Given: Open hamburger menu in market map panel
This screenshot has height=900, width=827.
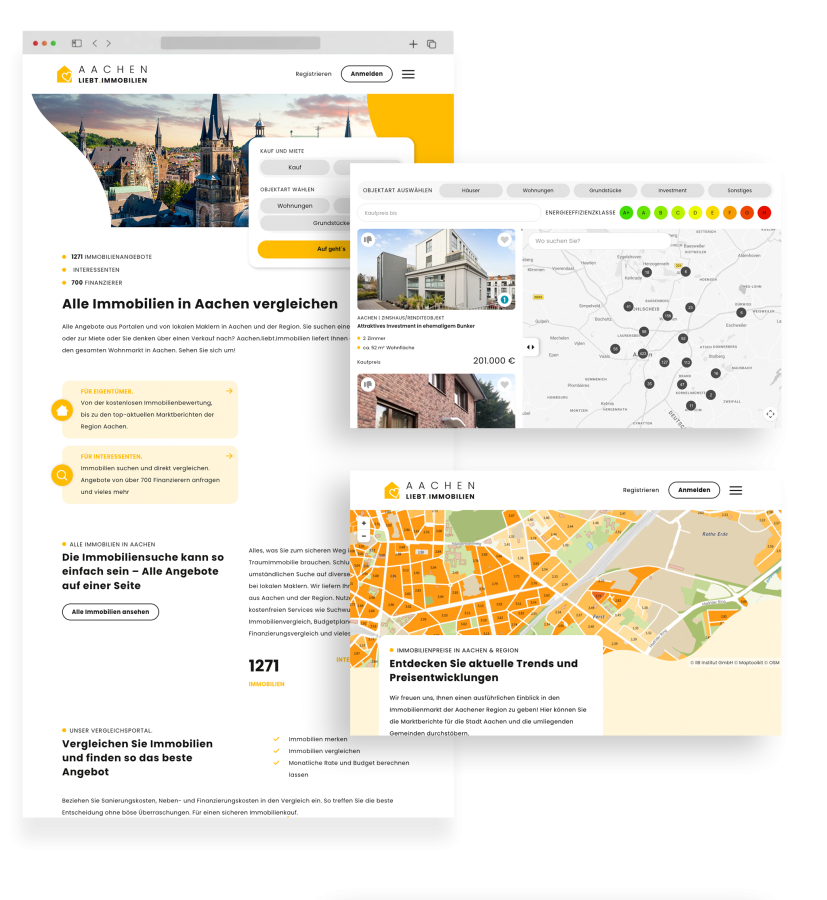Looking at the screenshot, I should point(736,490).
